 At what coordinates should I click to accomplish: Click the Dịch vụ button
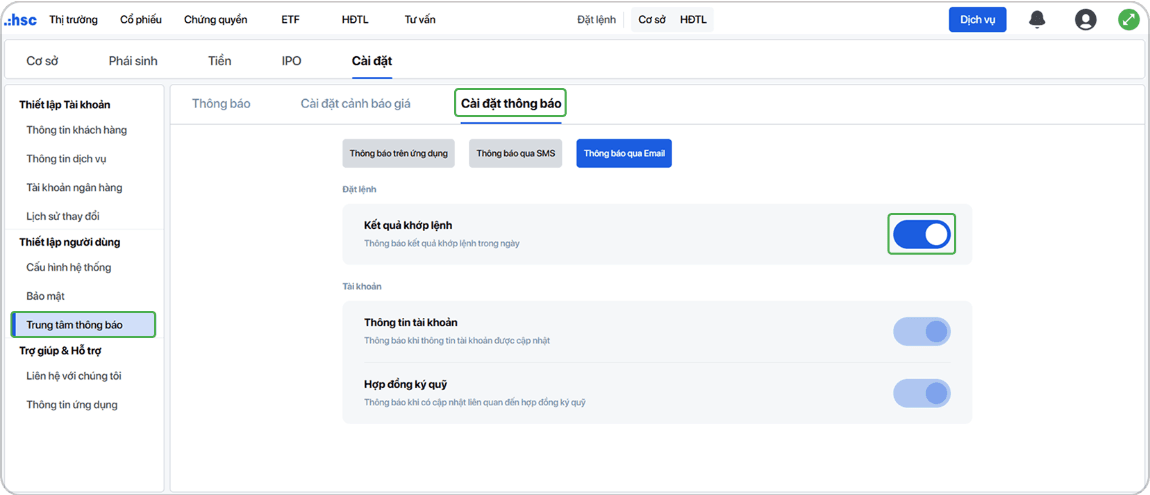978,20
